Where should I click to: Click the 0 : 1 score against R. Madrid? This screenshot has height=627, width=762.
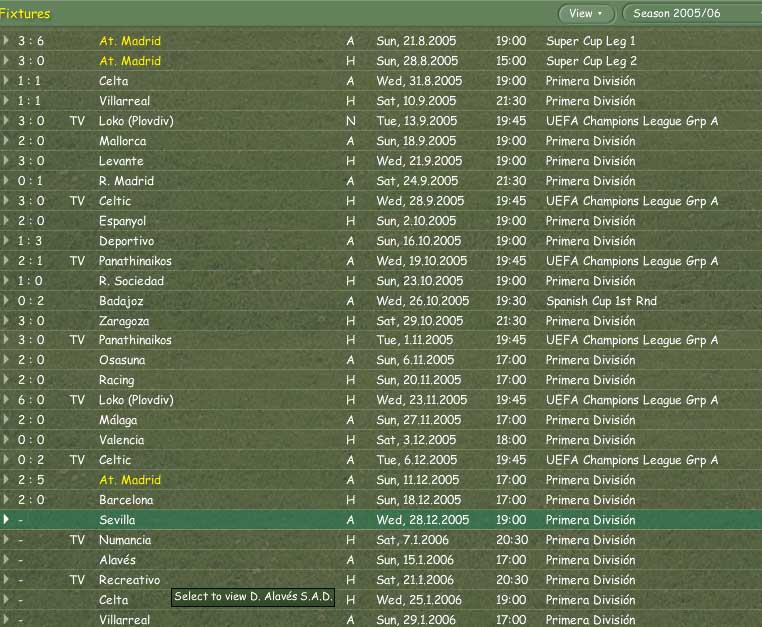pos(31,181)
